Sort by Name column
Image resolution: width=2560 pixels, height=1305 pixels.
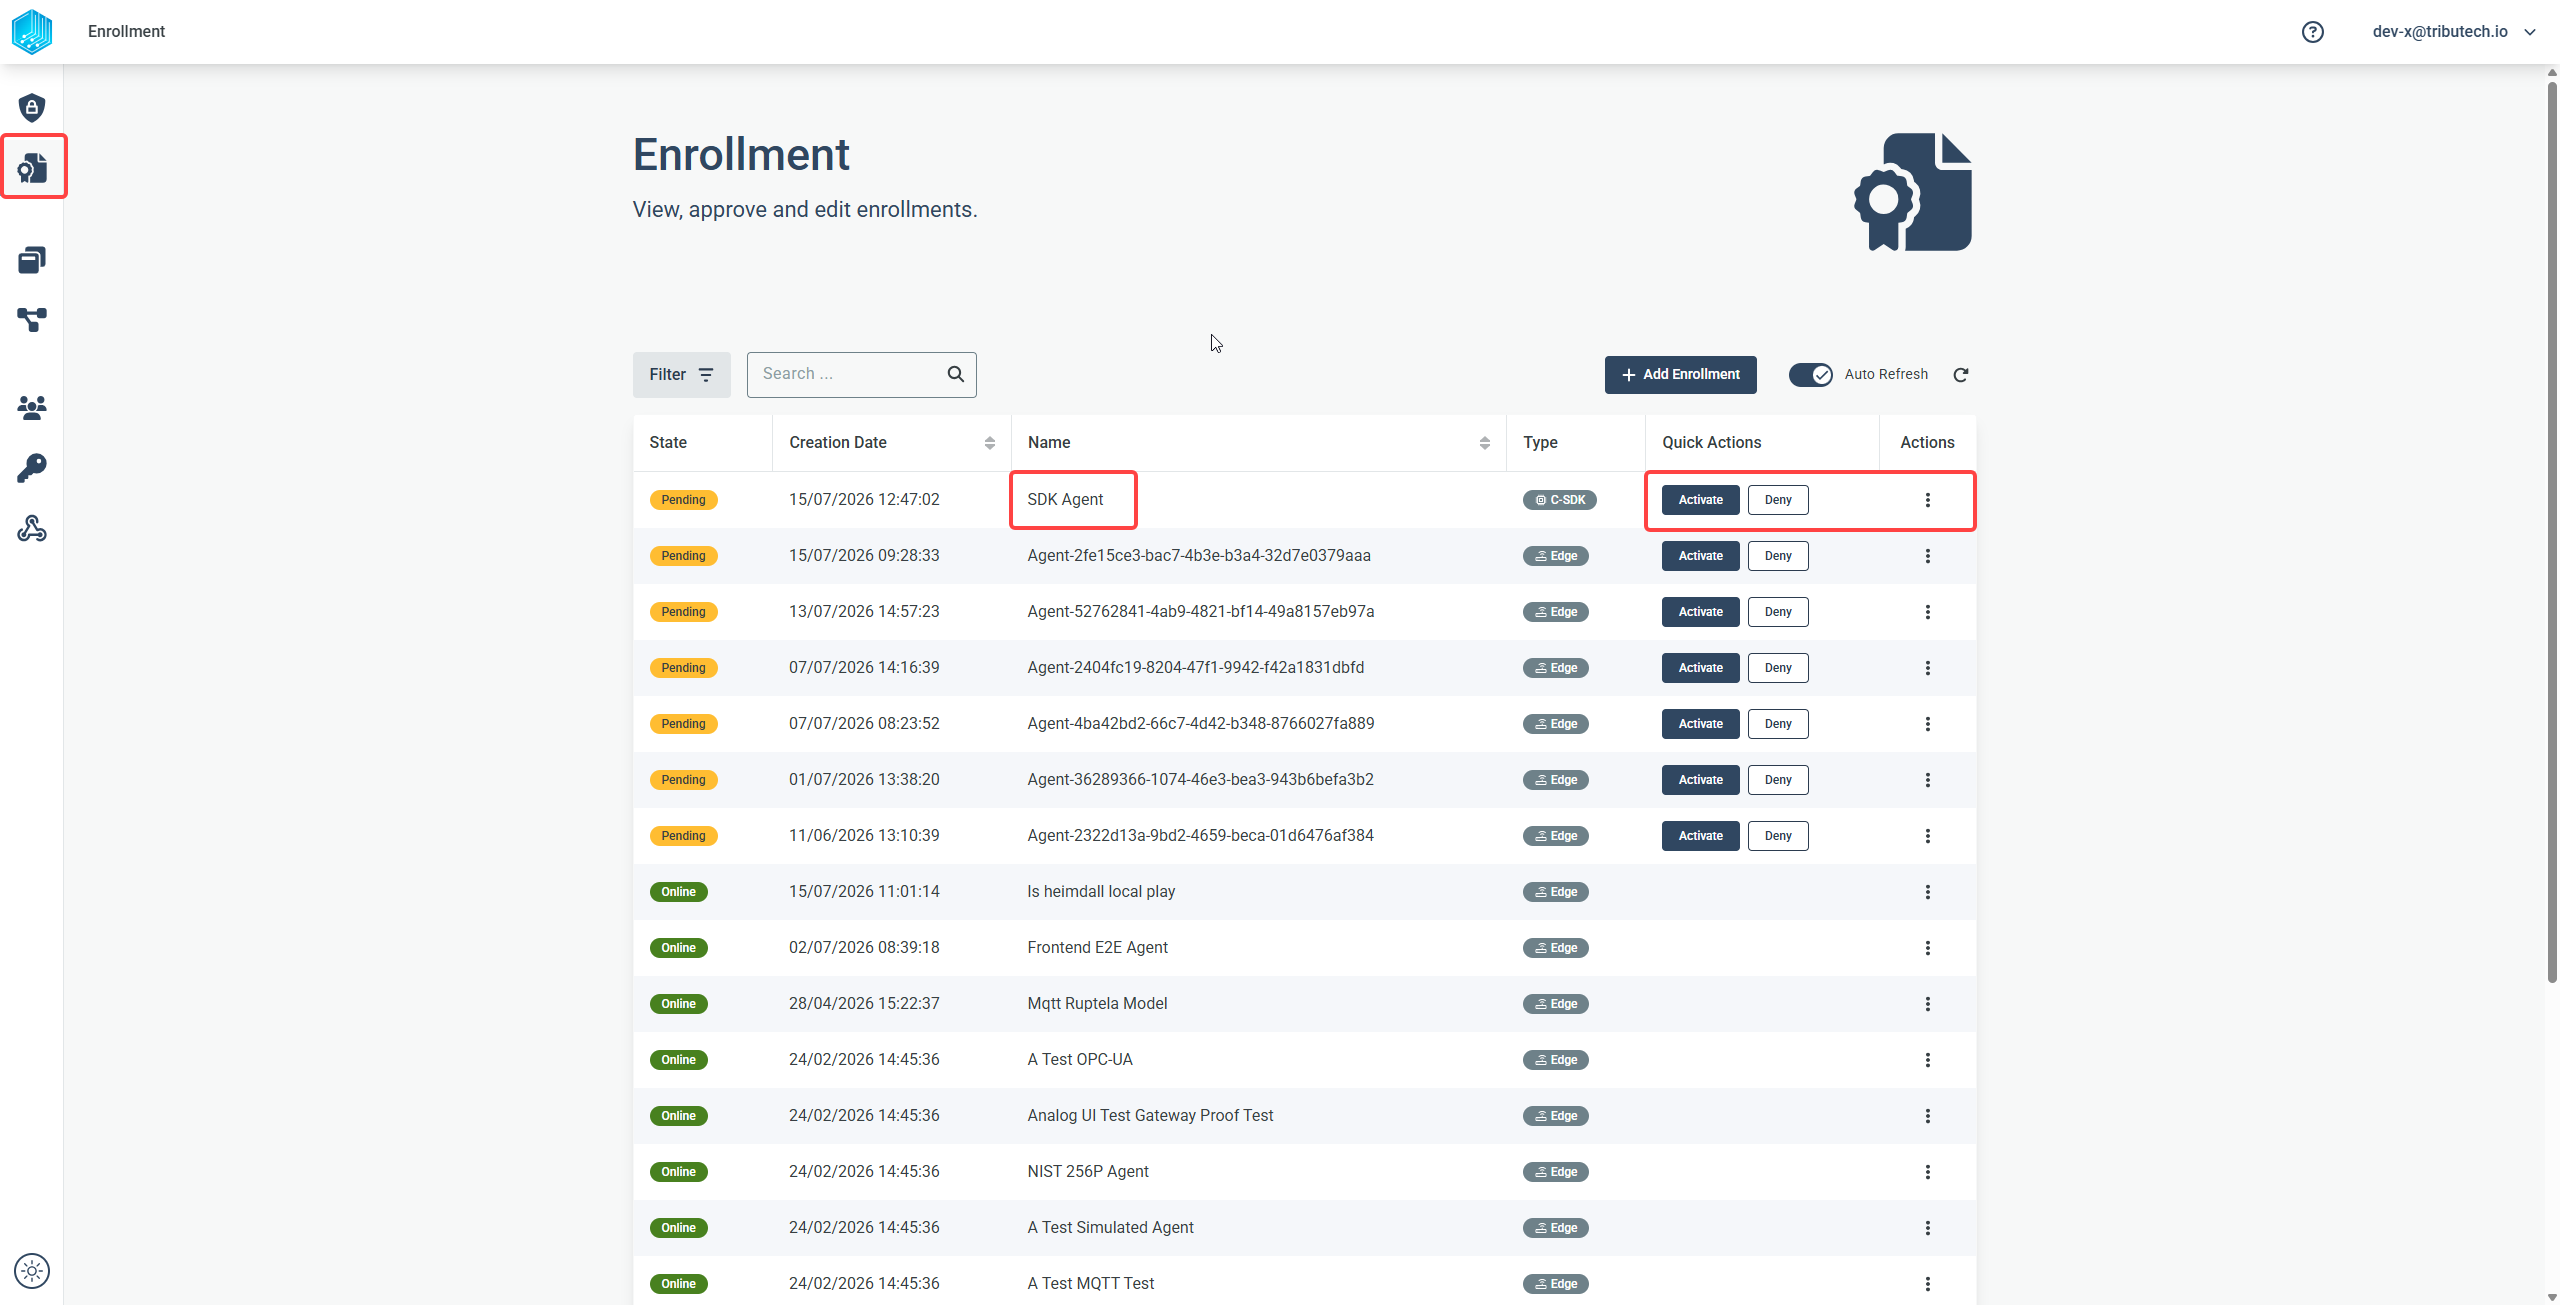coord(1484,443)
